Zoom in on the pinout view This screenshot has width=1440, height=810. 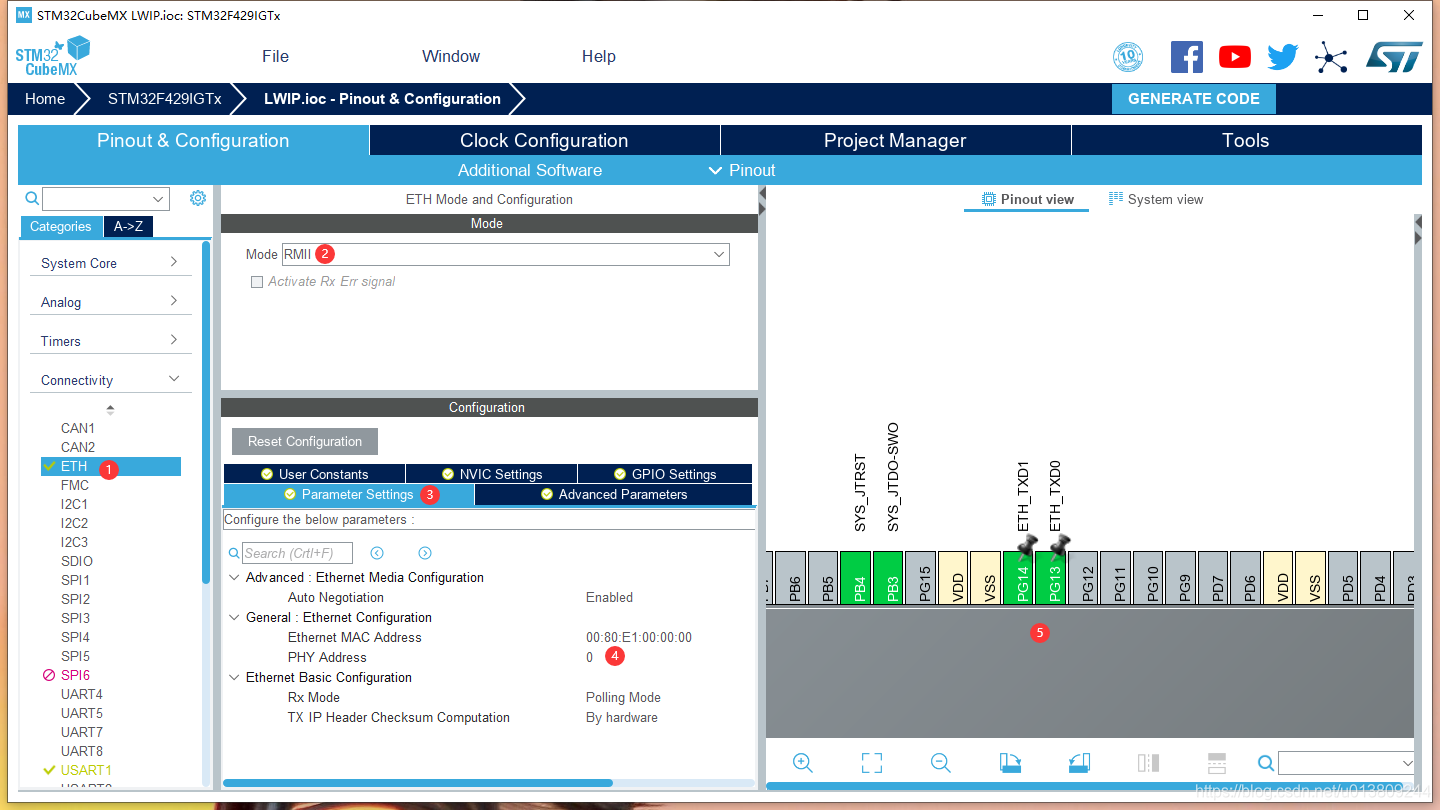pyautogui.click(x=802, y=763)
